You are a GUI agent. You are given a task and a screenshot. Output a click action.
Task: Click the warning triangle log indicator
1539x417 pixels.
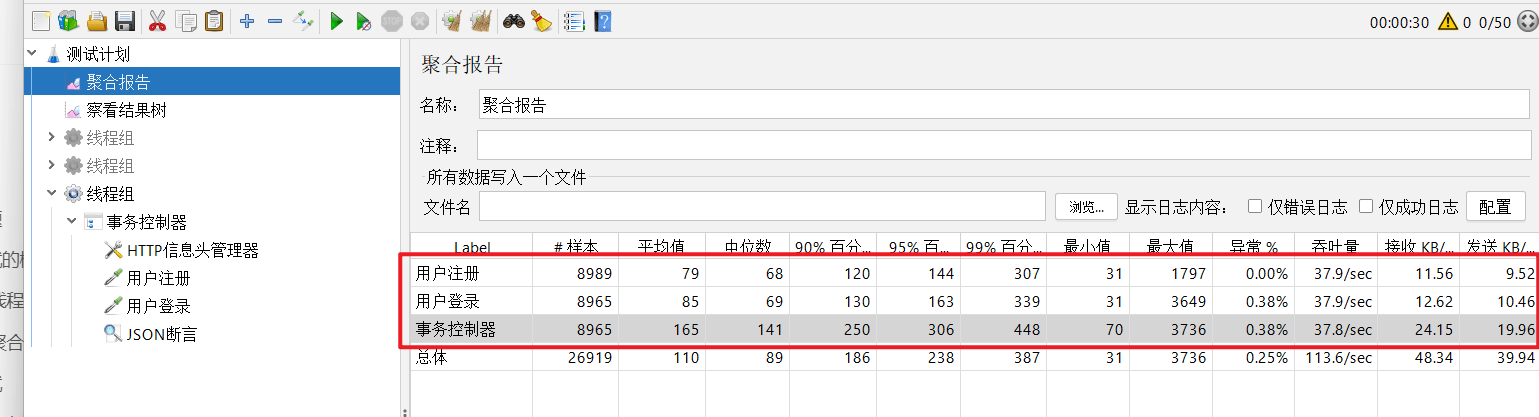pyautogui.click(x=1447, y=21)
